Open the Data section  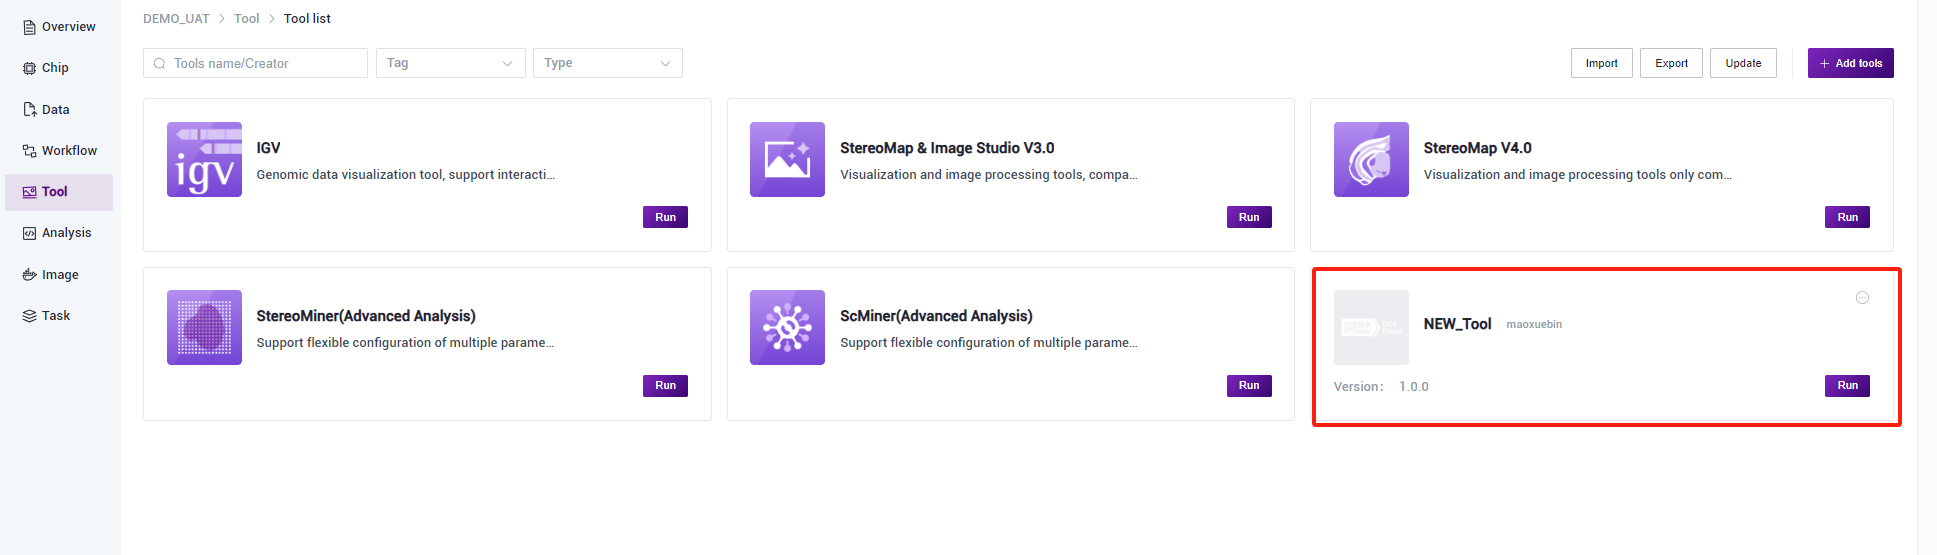(x=59, y=110)
